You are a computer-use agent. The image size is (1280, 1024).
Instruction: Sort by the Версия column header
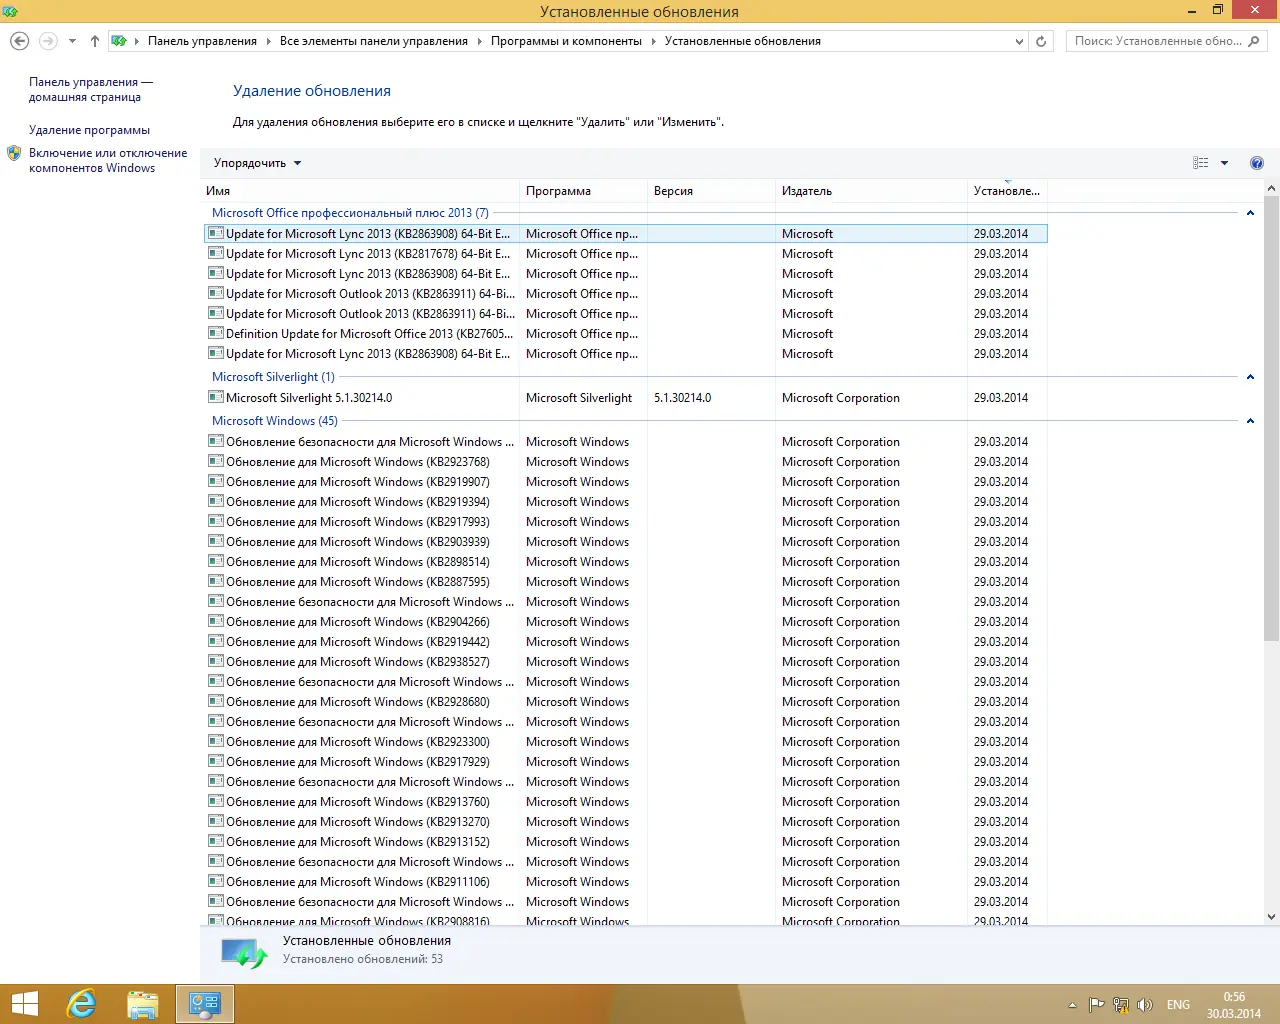coord(711,191)
